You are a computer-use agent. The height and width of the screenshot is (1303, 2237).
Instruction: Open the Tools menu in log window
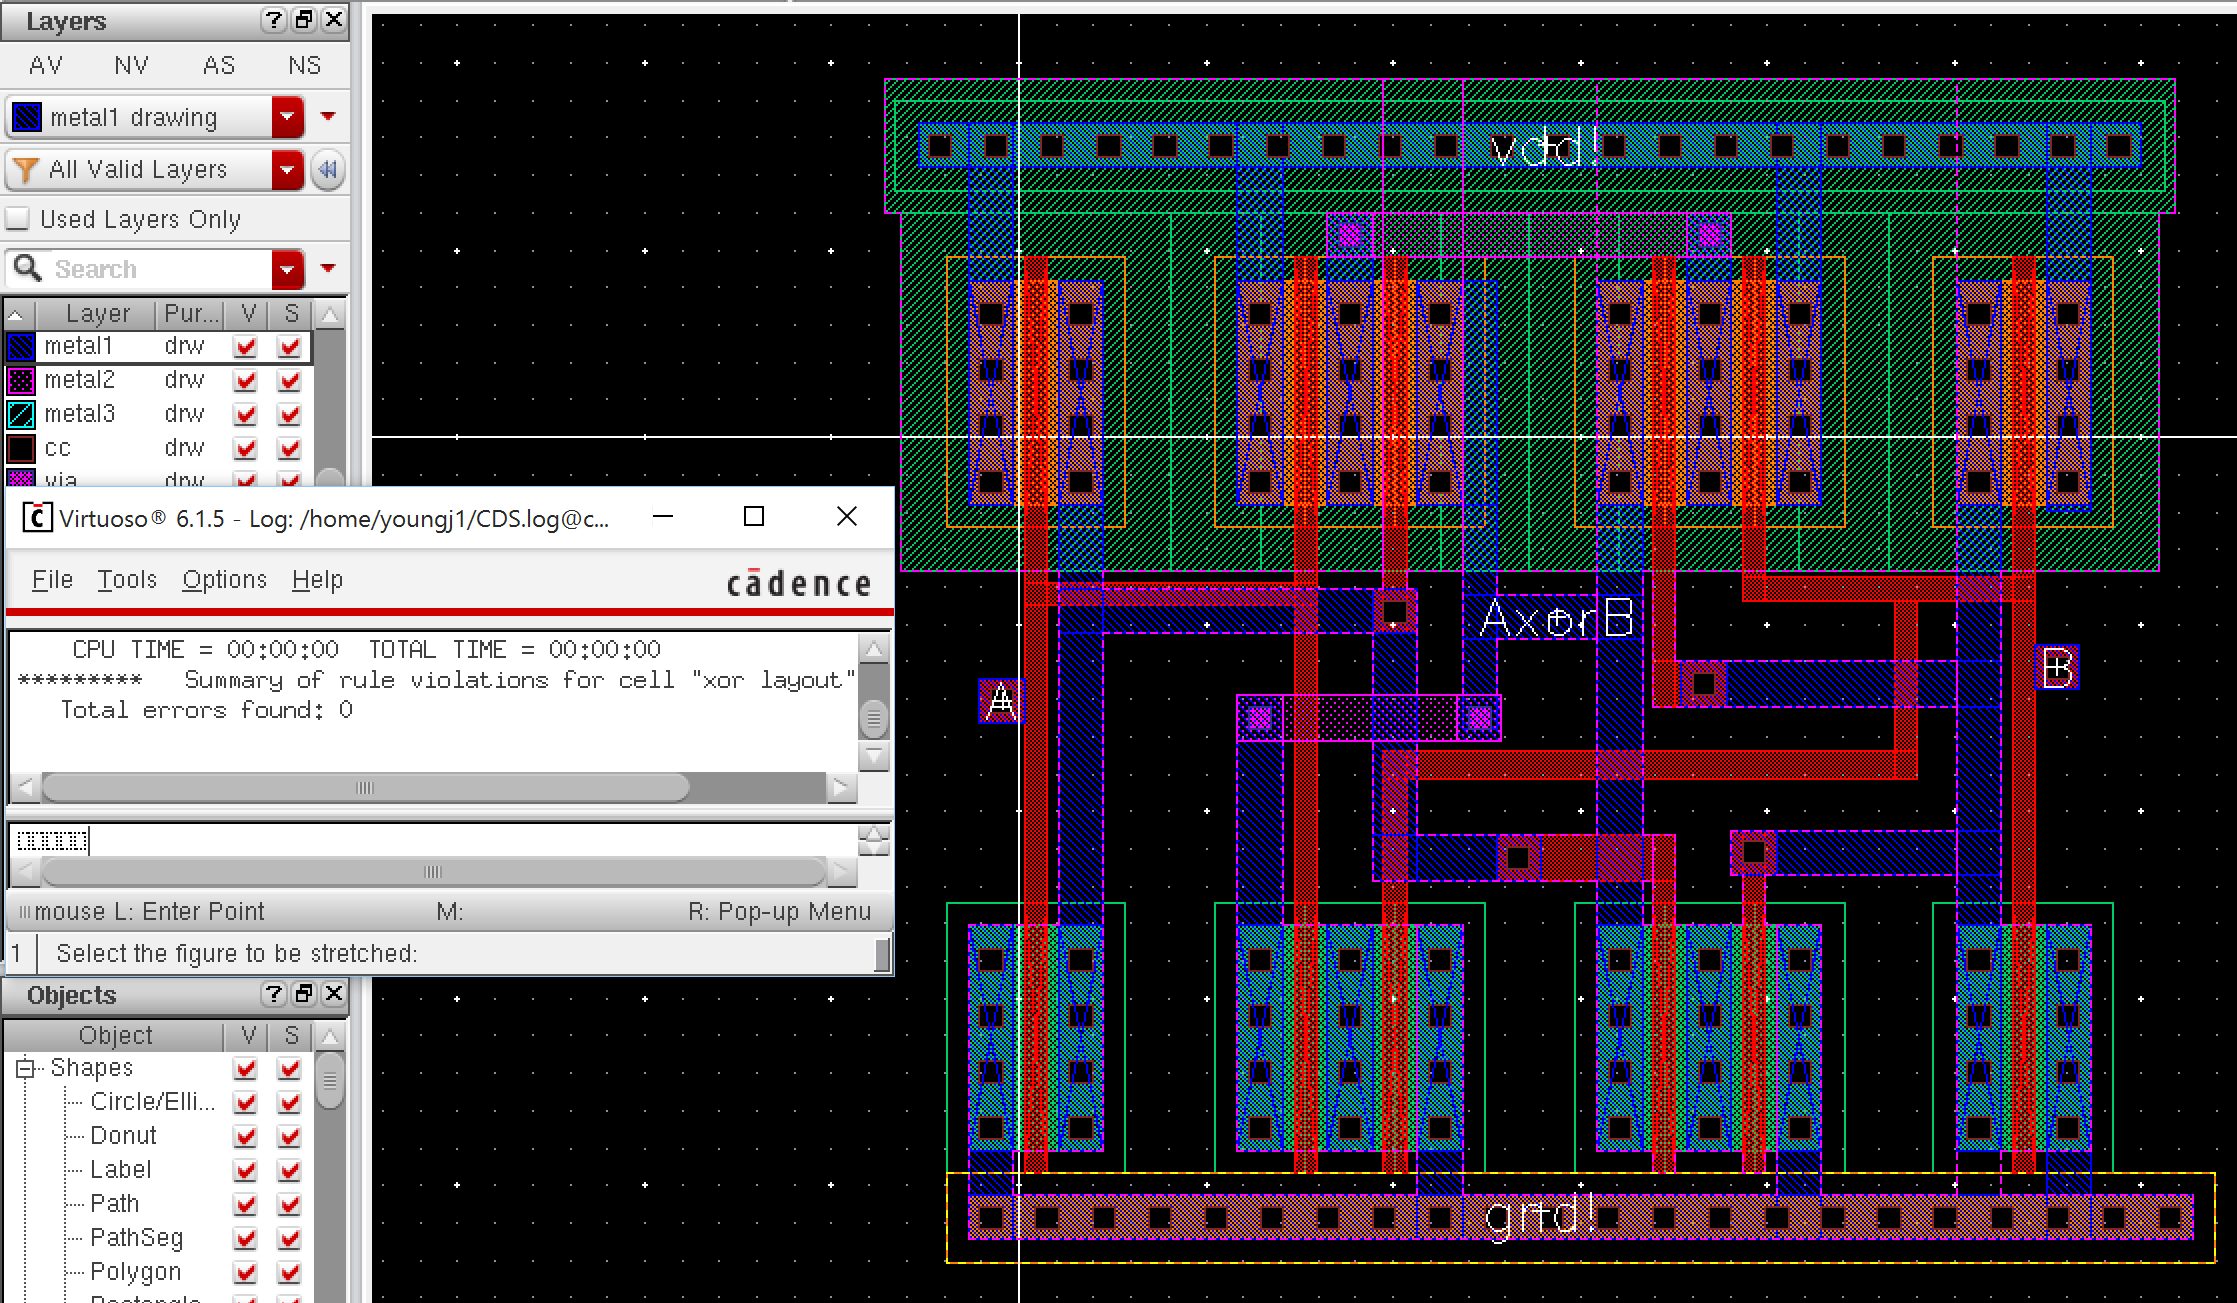click(x=127, y=580)
